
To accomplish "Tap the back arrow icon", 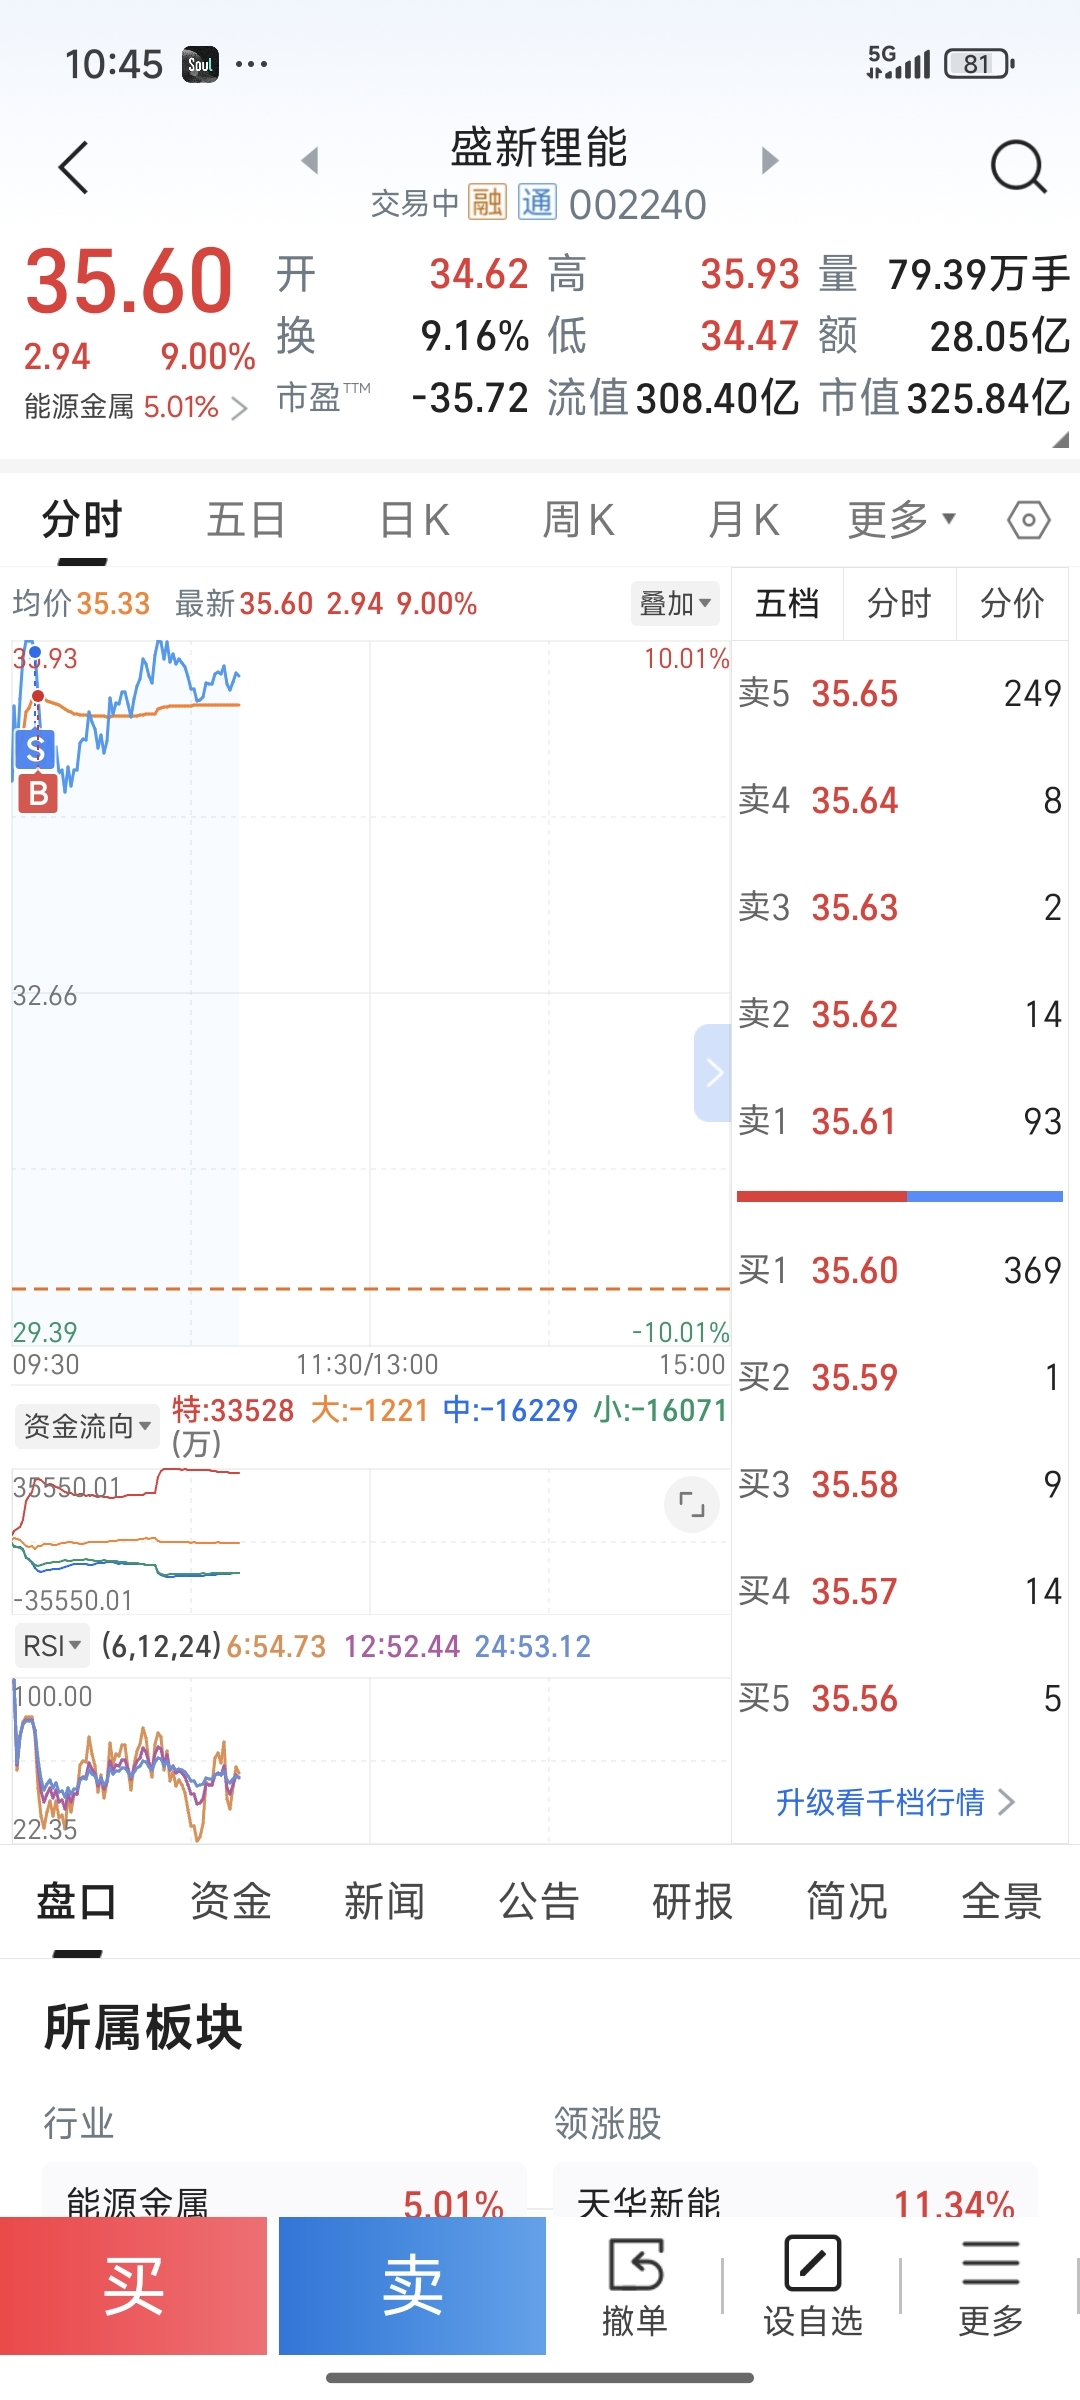I will tap(74, 167).
